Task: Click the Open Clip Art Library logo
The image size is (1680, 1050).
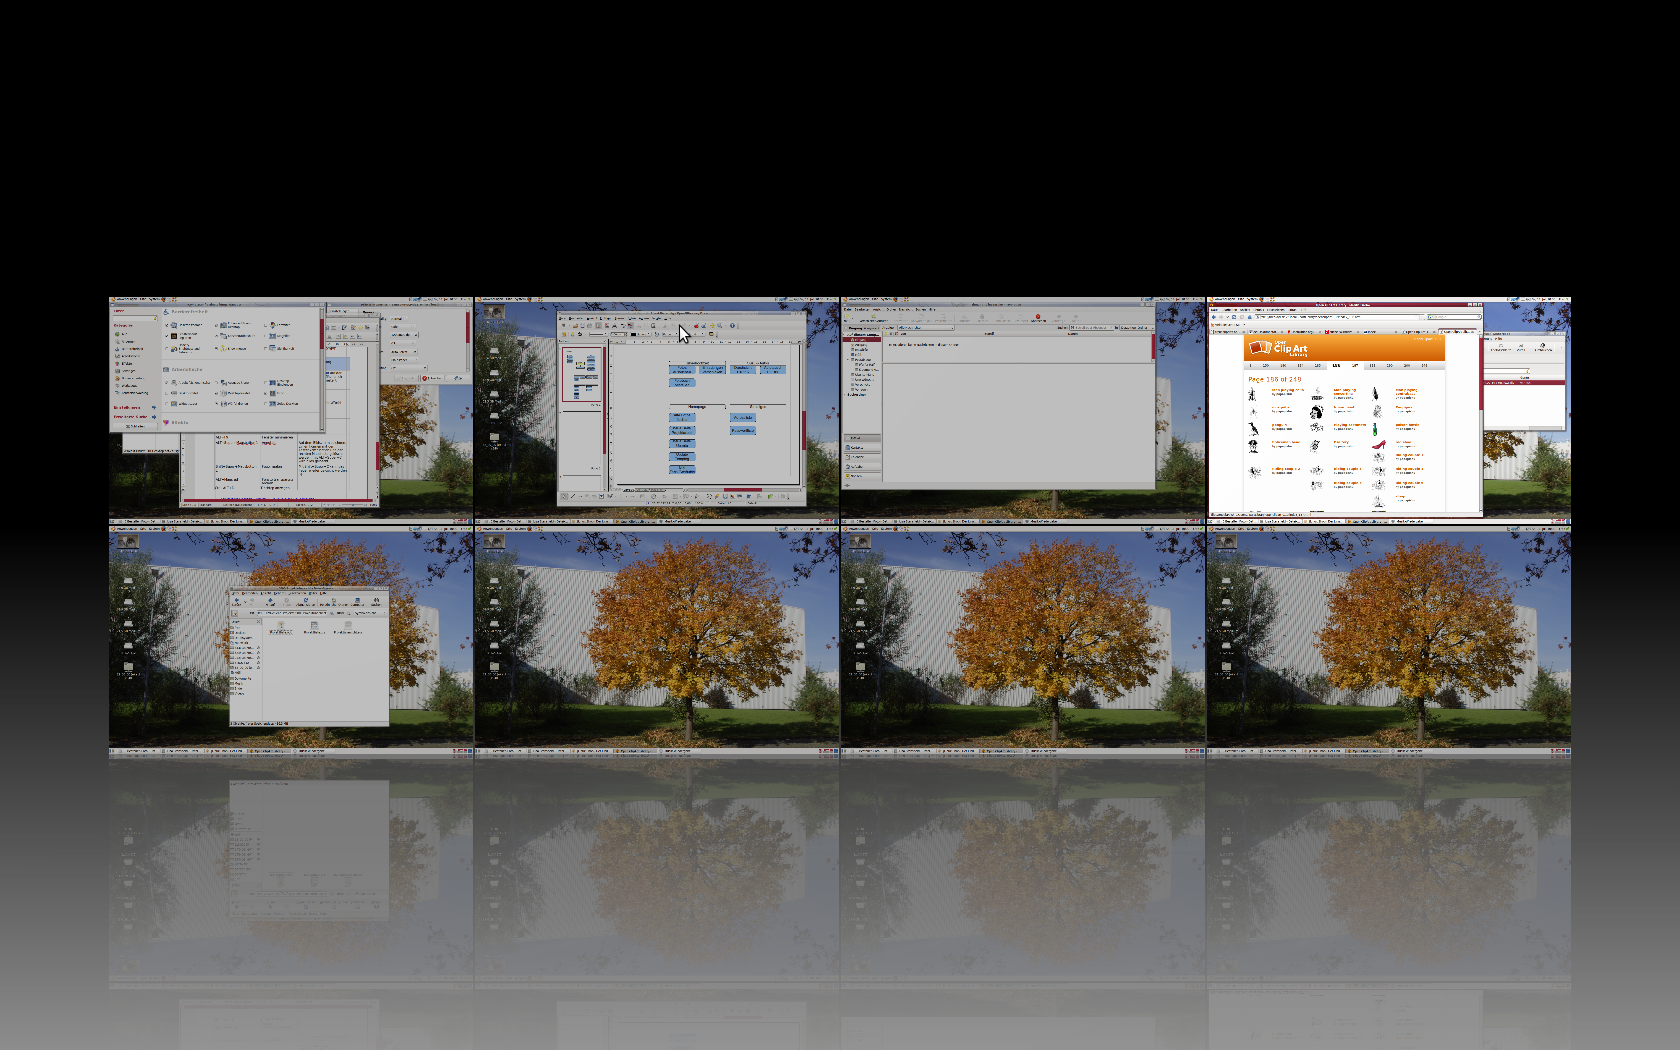Action: (x=1278, y=349)
